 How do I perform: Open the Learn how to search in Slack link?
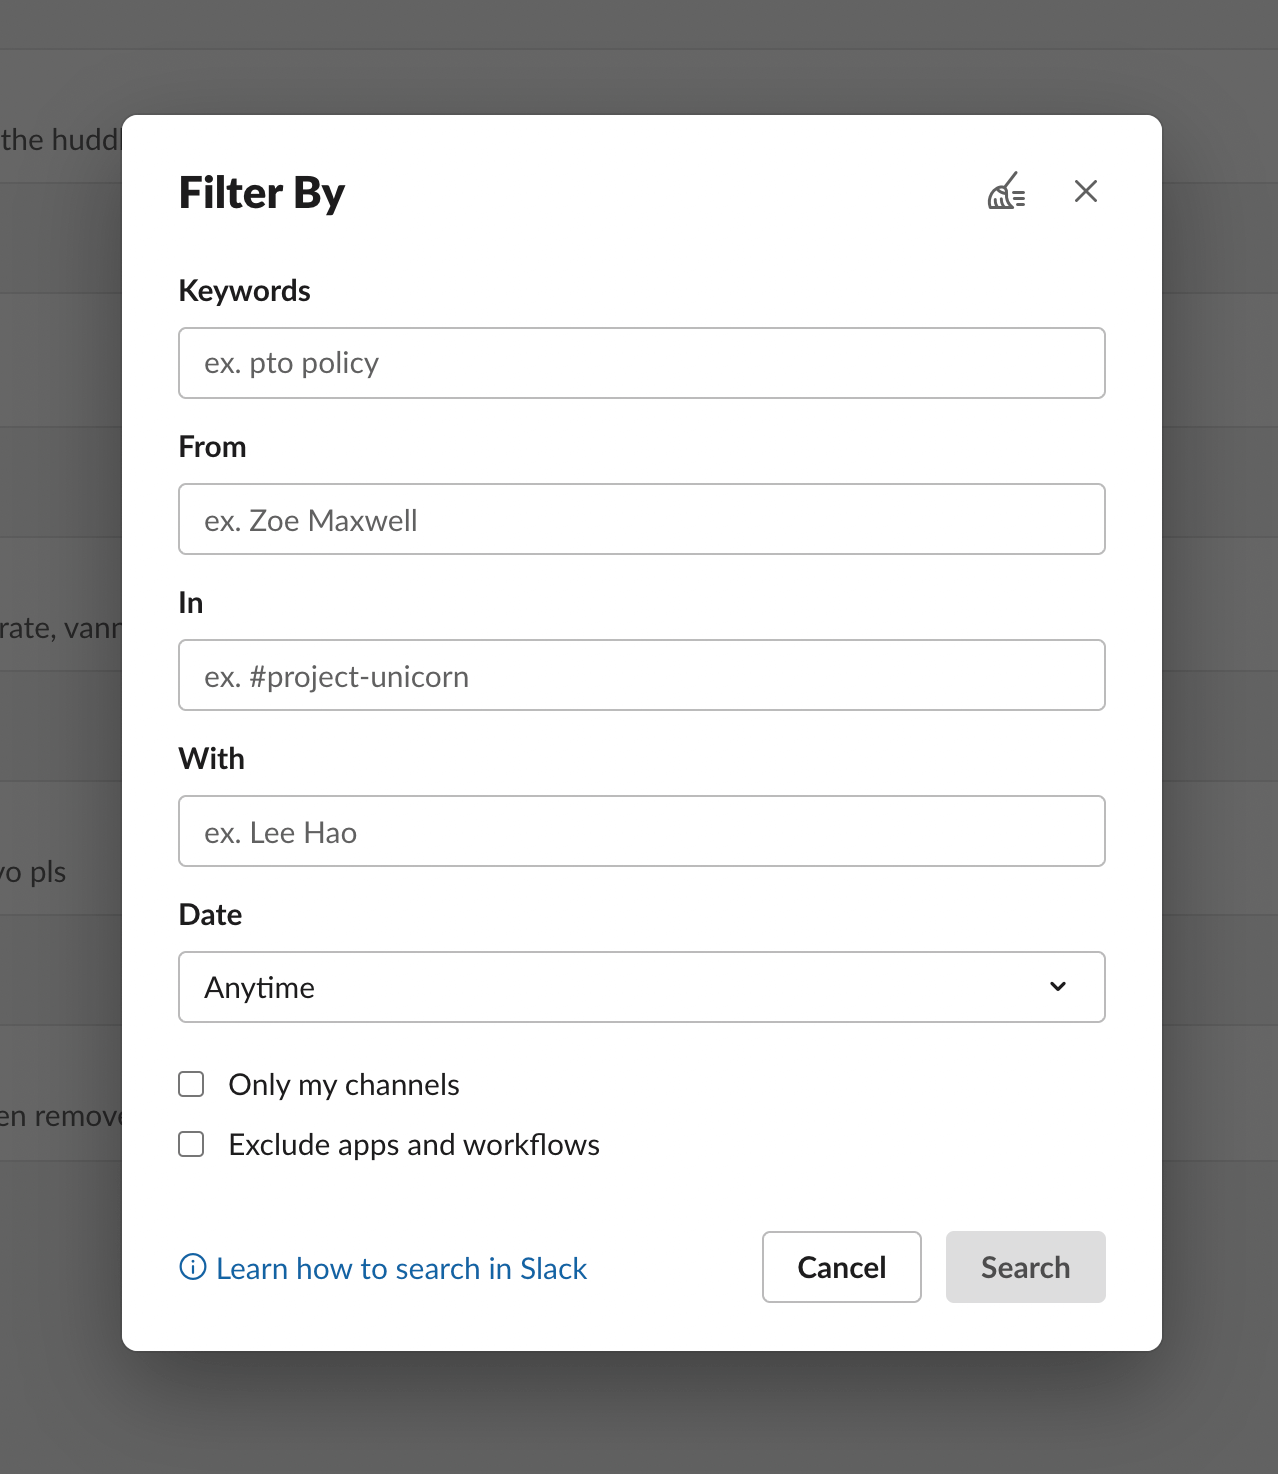[x=401, y=1268]
